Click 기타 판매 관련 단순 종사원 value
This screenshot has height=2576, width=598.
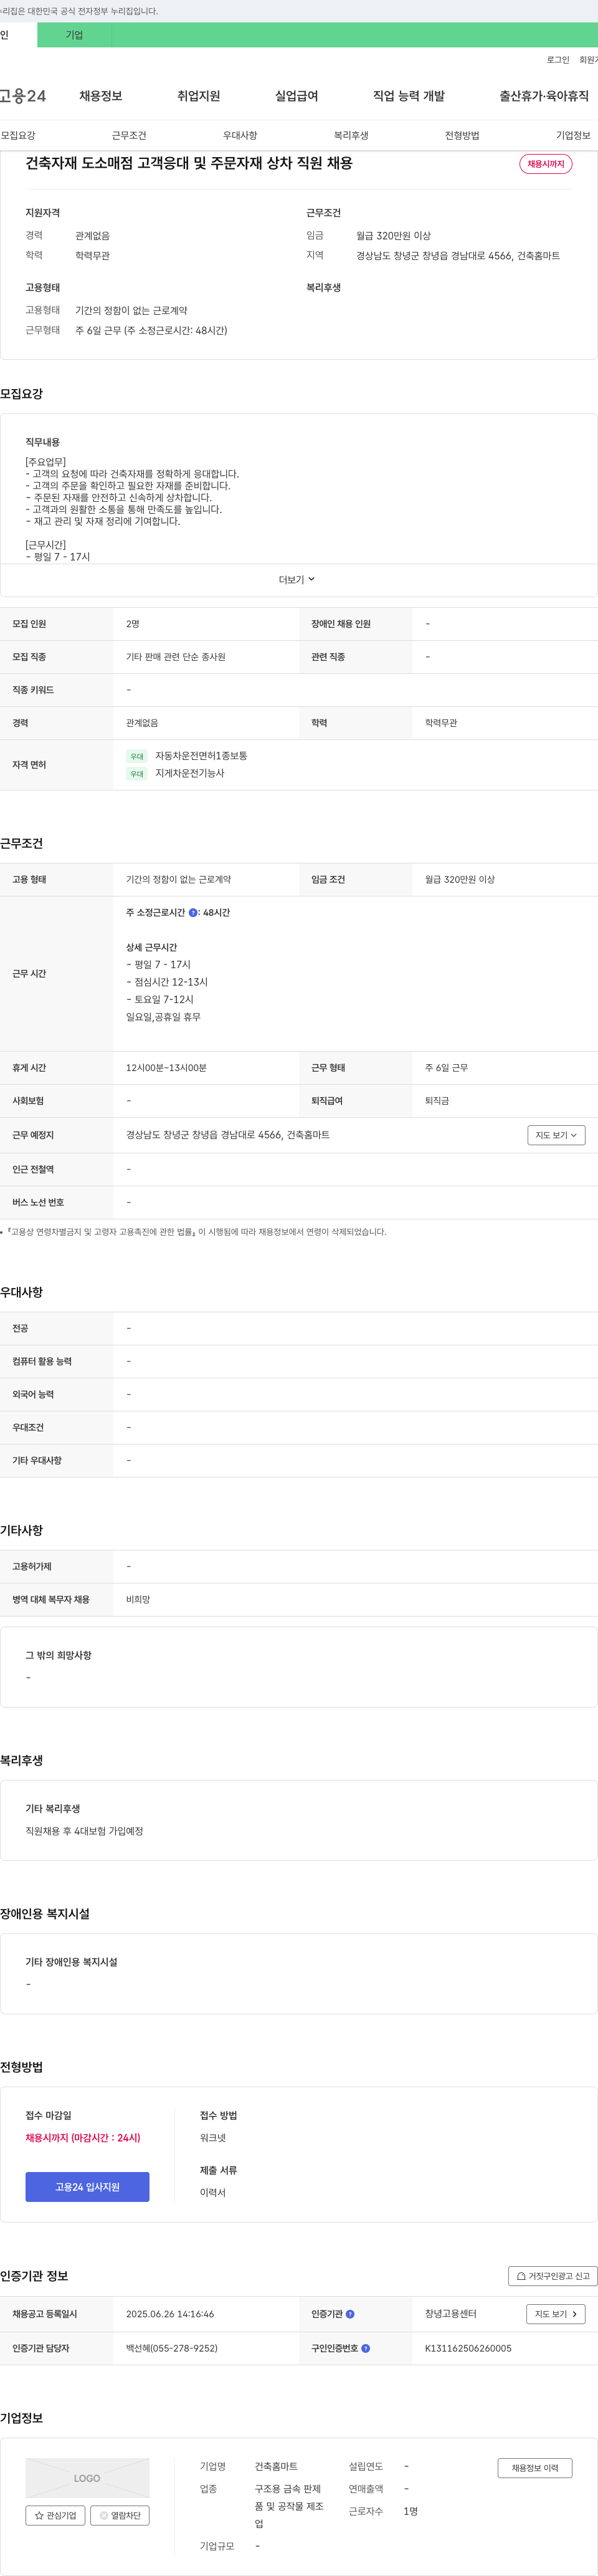[x=175, y=657]
